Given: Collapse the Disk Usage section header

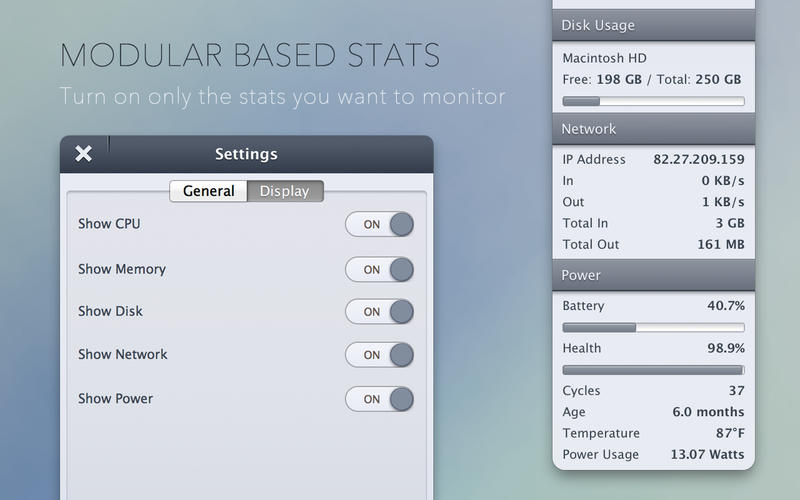Looking at the screenshot, I should (653, 25).
